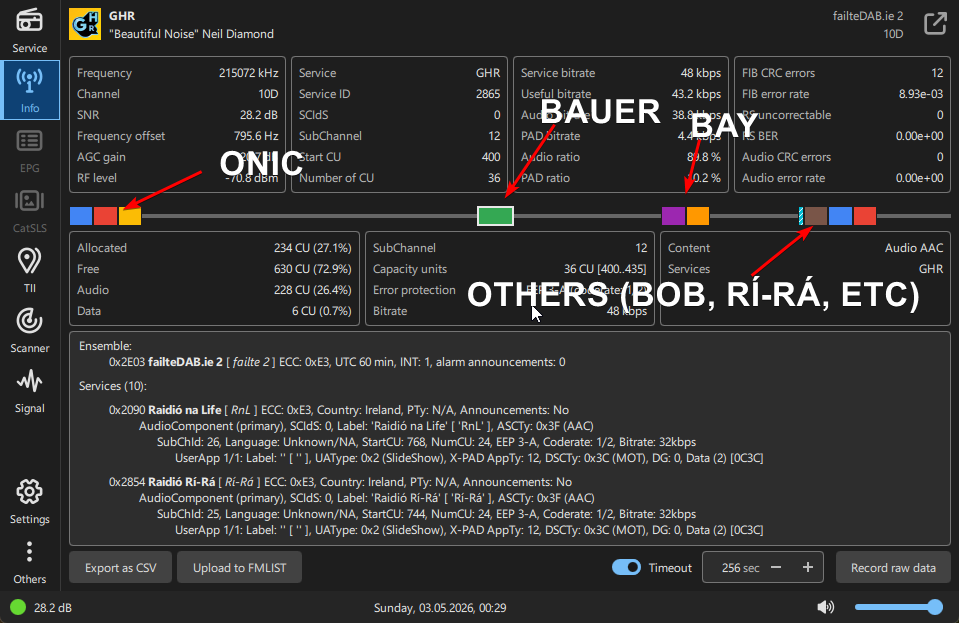
Task: Select the orange block next to purple
Action: coord(698,216)
